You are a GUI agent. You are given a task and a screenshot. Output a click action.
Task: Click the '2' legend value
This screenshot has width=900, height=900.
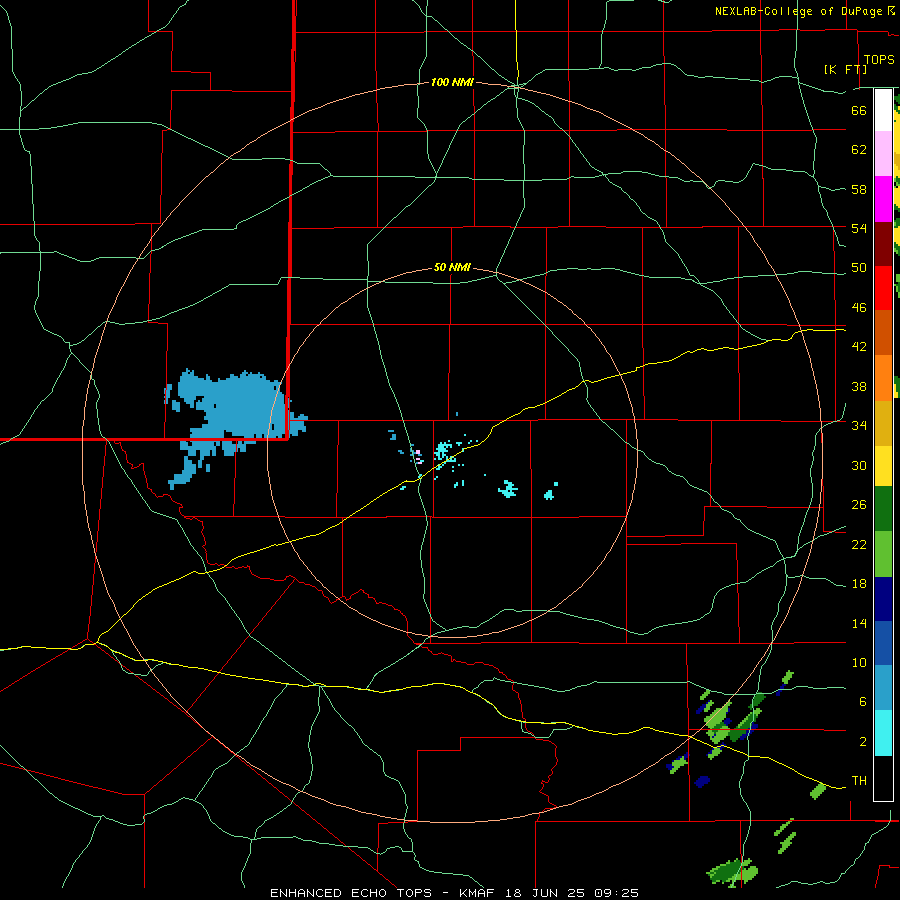pyautogui.click(x=862, y=742)
